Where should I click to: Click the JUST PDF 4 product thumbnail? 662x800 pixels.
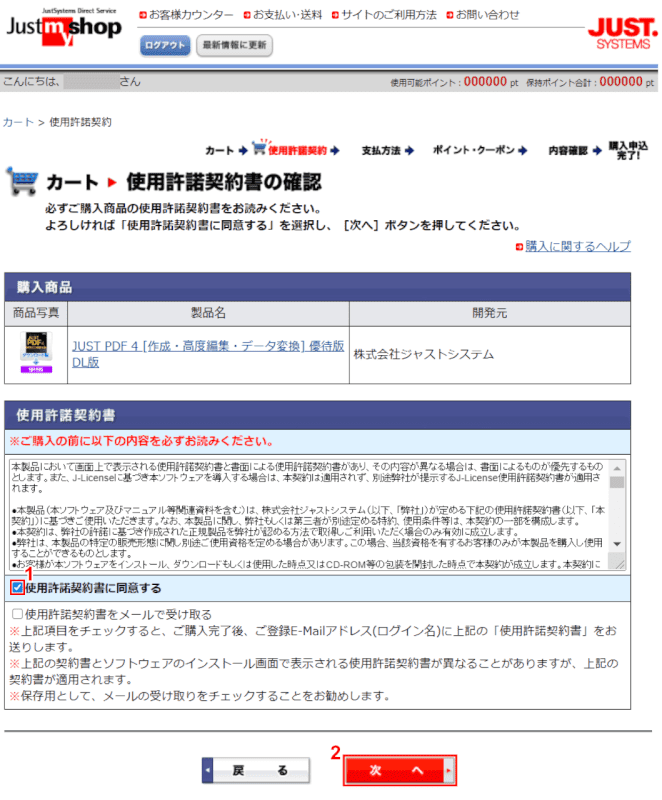tap(36, 352)
